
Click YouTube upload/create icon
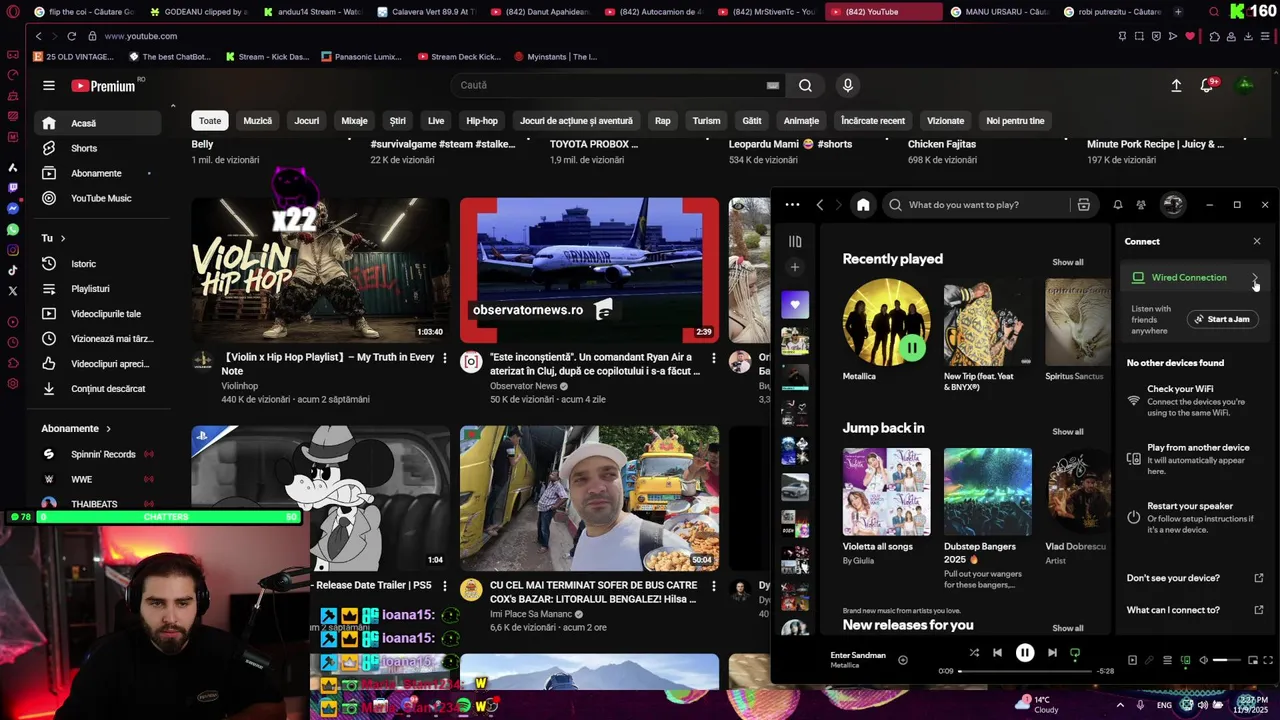[1176, 86]
